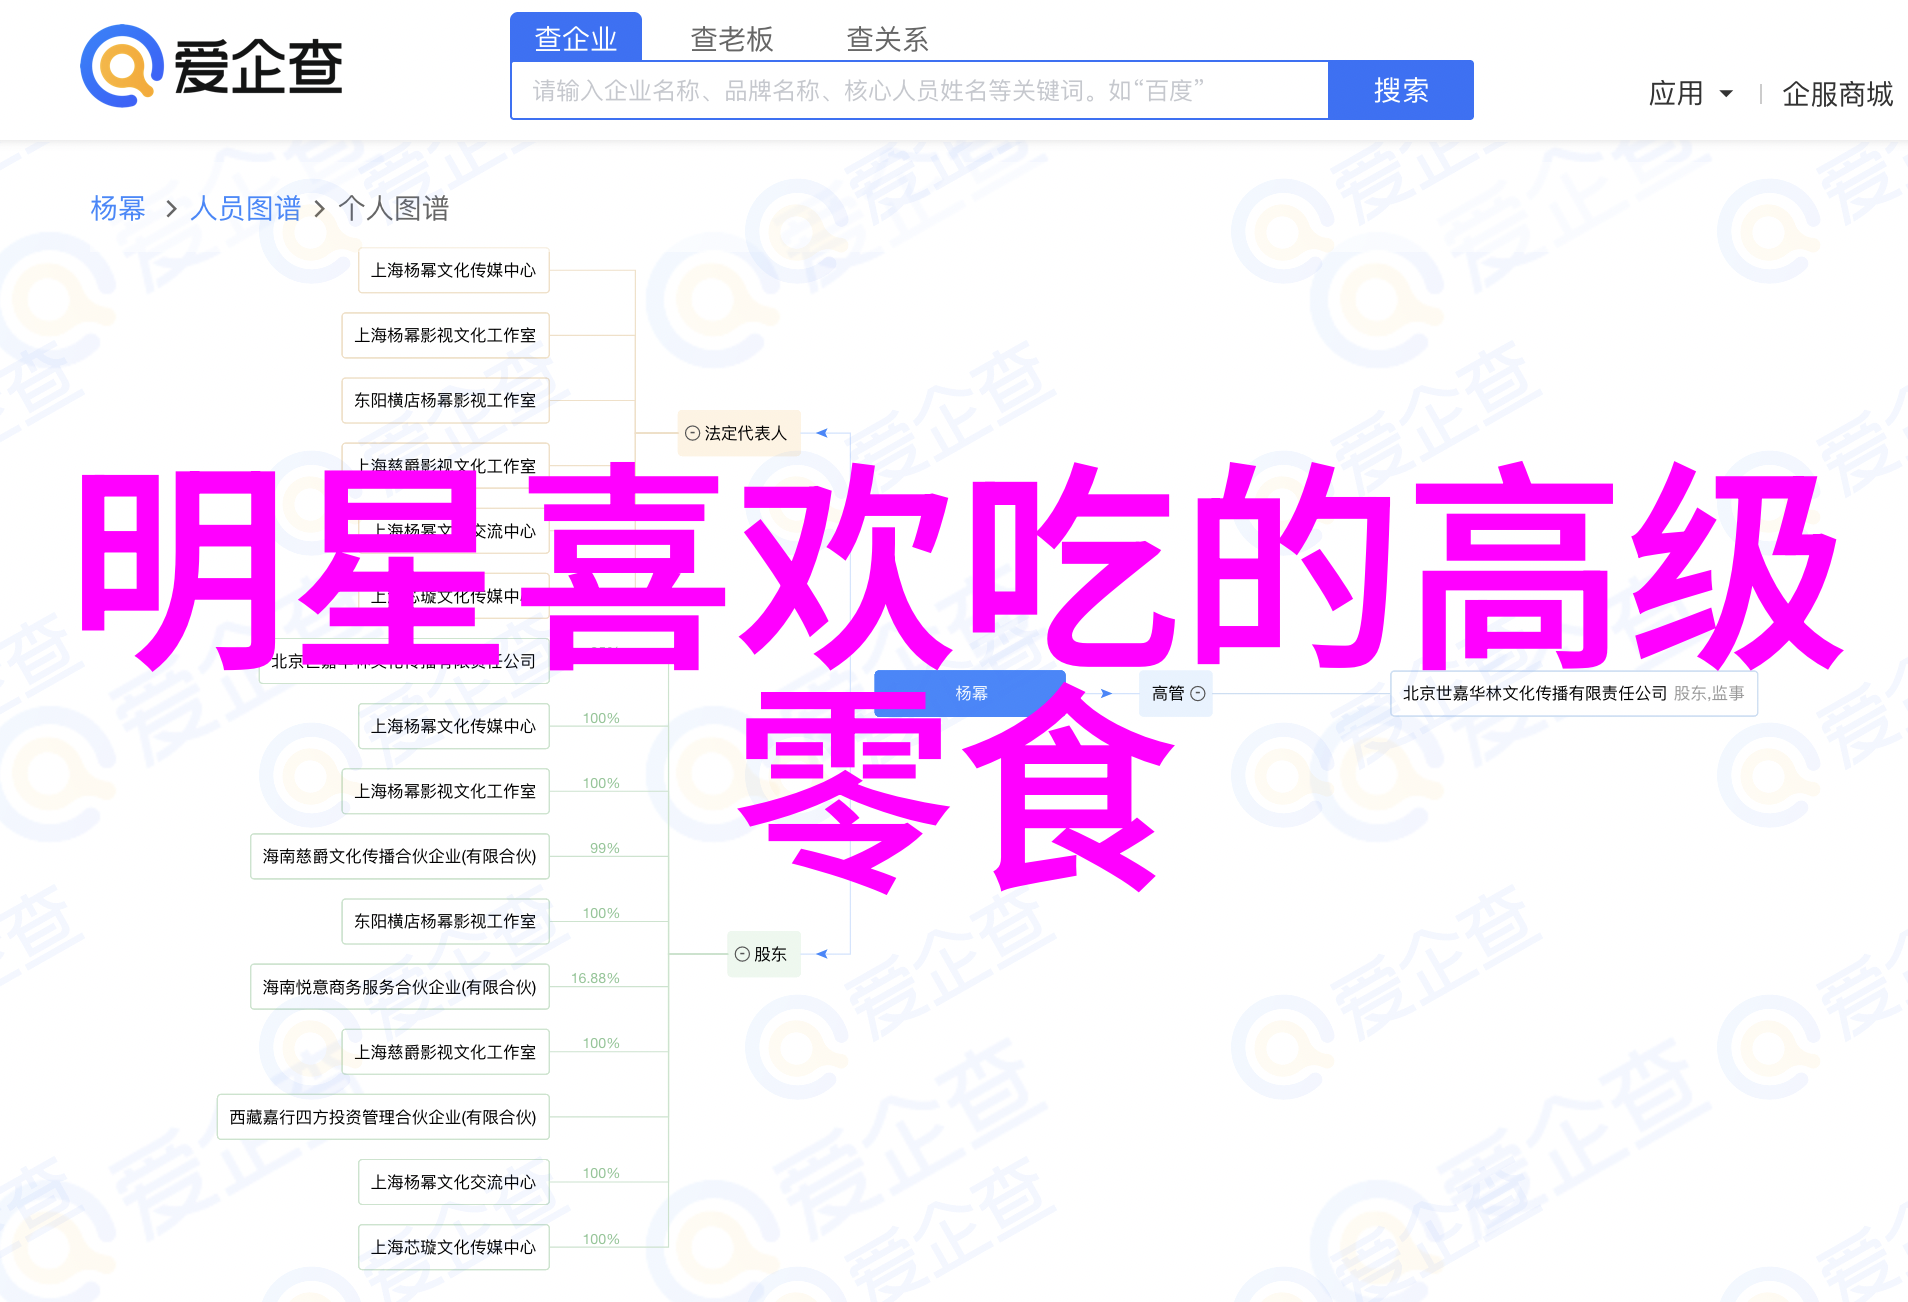
Task: Open the 企服商城 link
Action: point(1838,93)
